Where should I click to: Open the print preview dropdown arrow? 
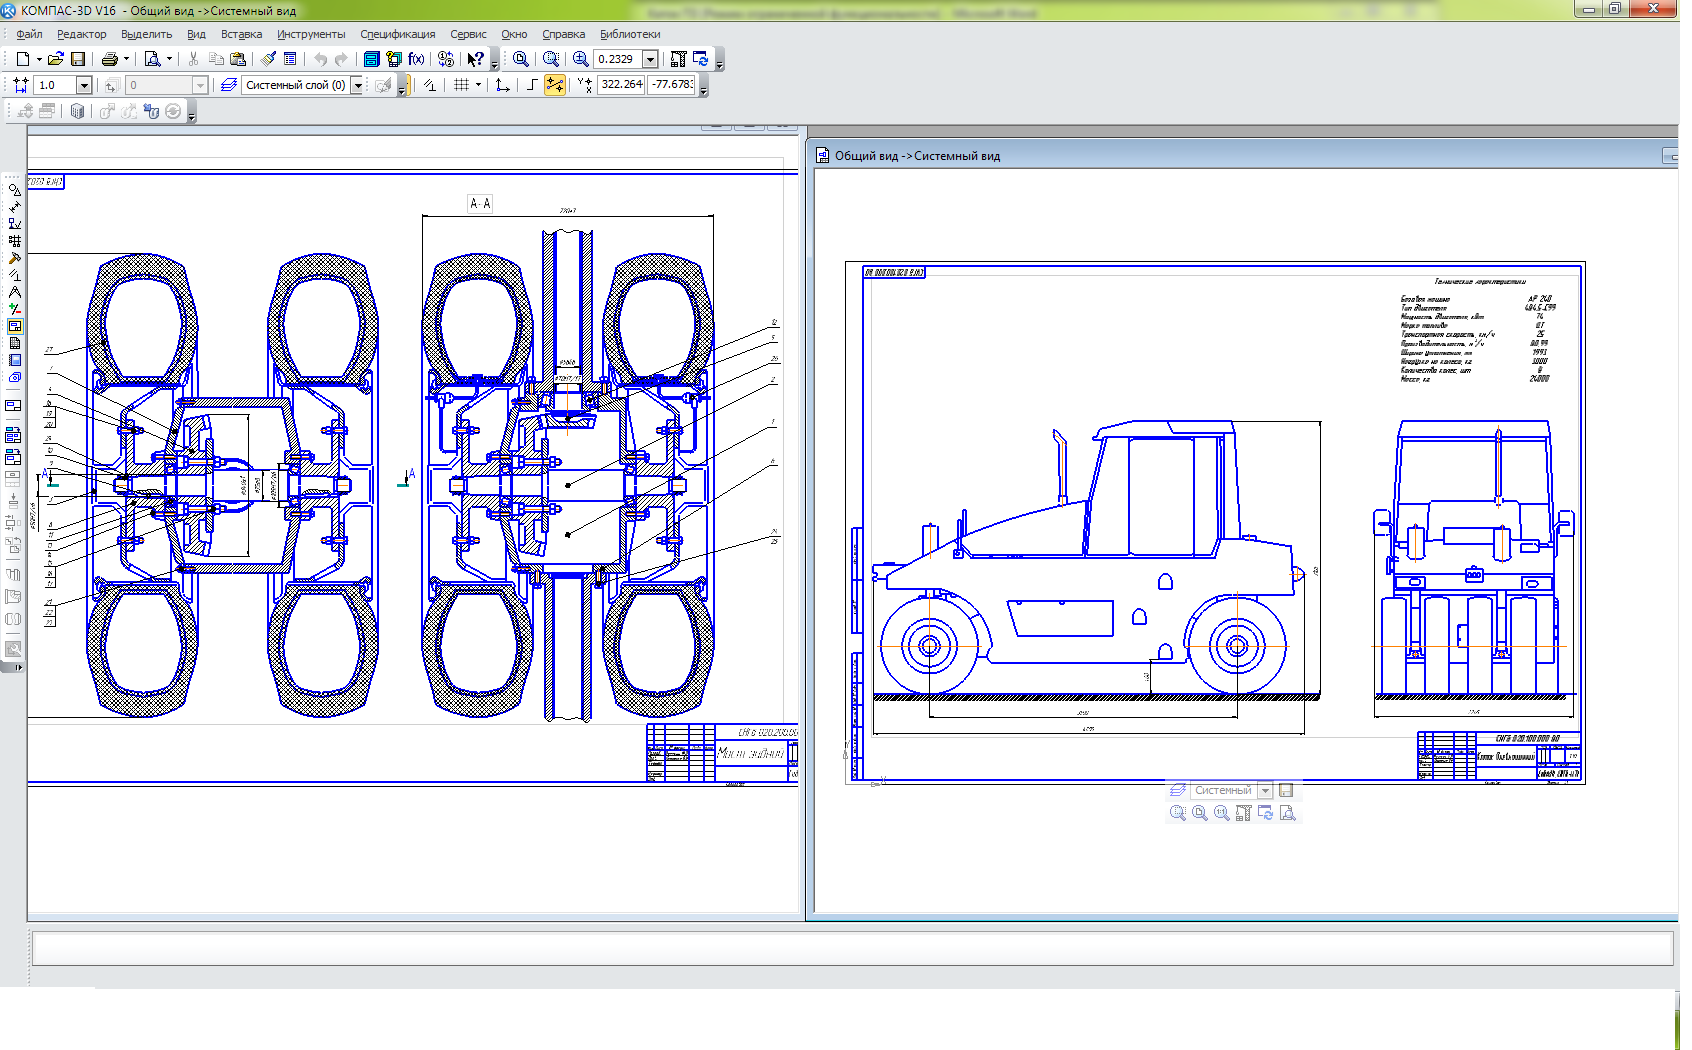(x=169, y=59)
